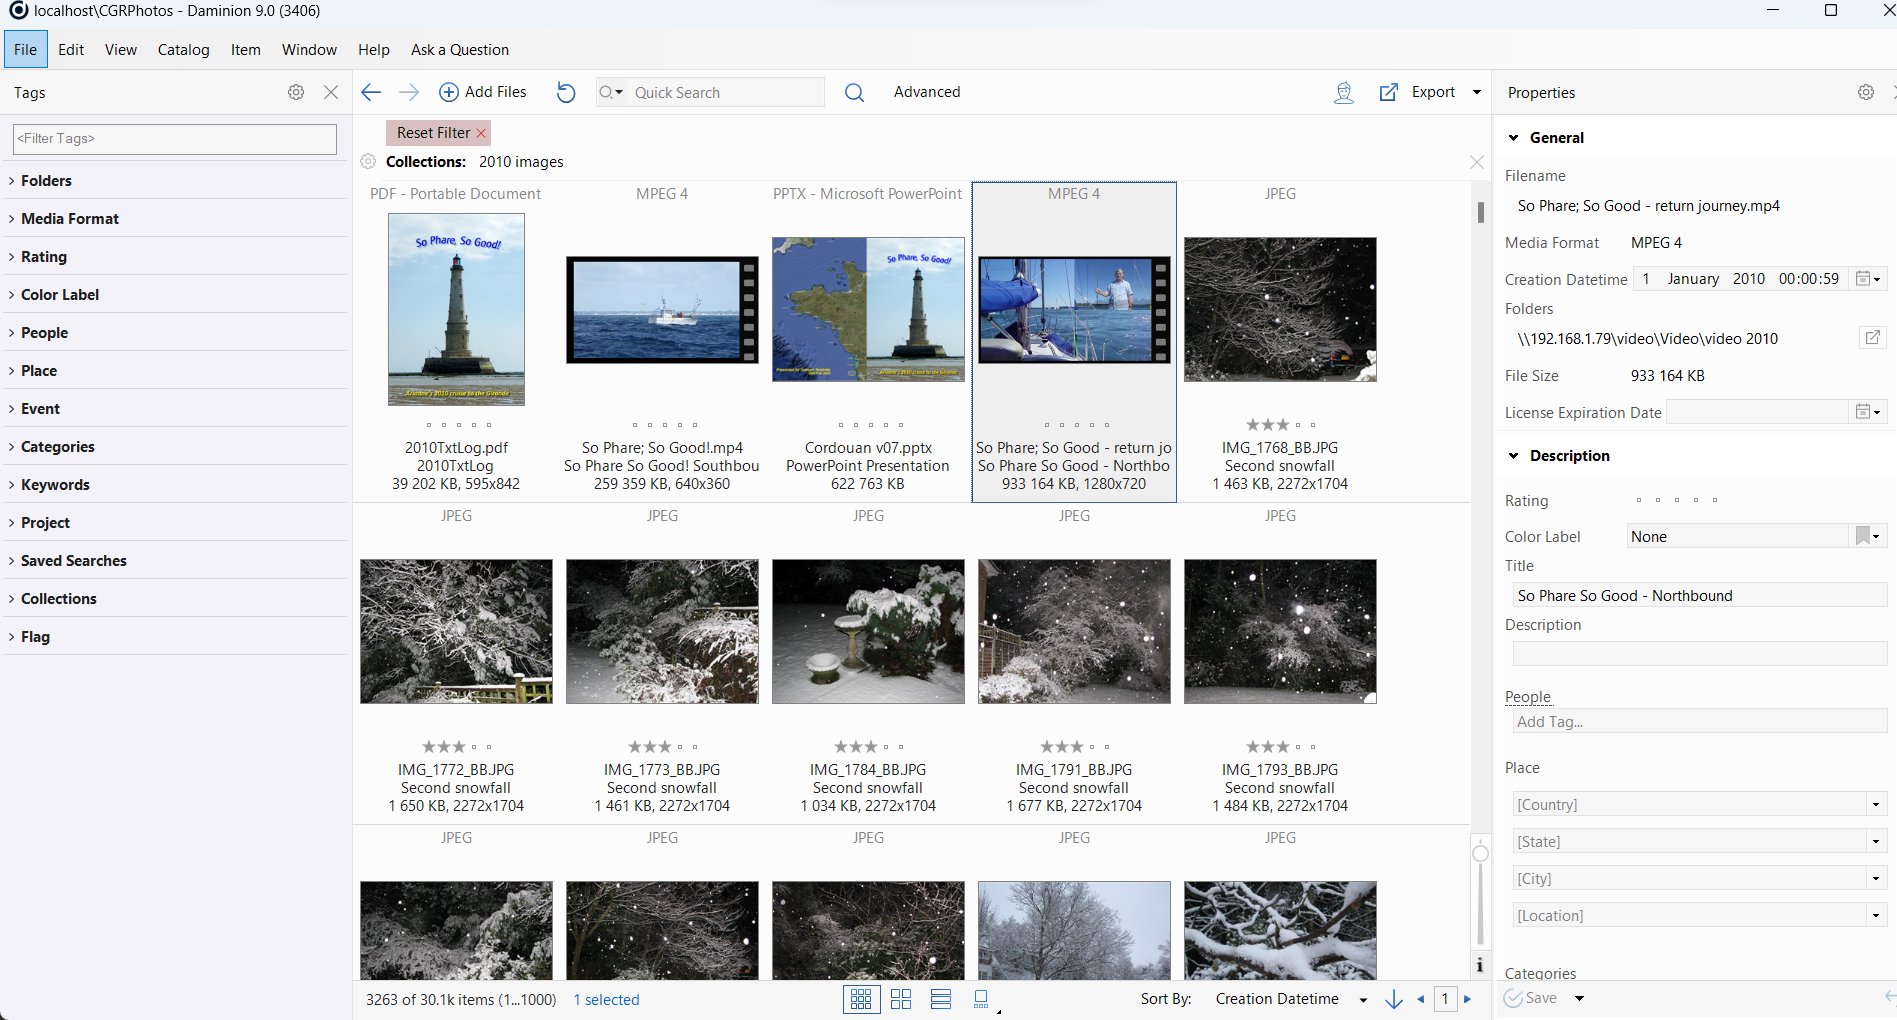The height and width of the screenshot is (1020, 1897).
Task: Open the Sort By Creation Datetime dropdown
Action: [1363, 1000]
